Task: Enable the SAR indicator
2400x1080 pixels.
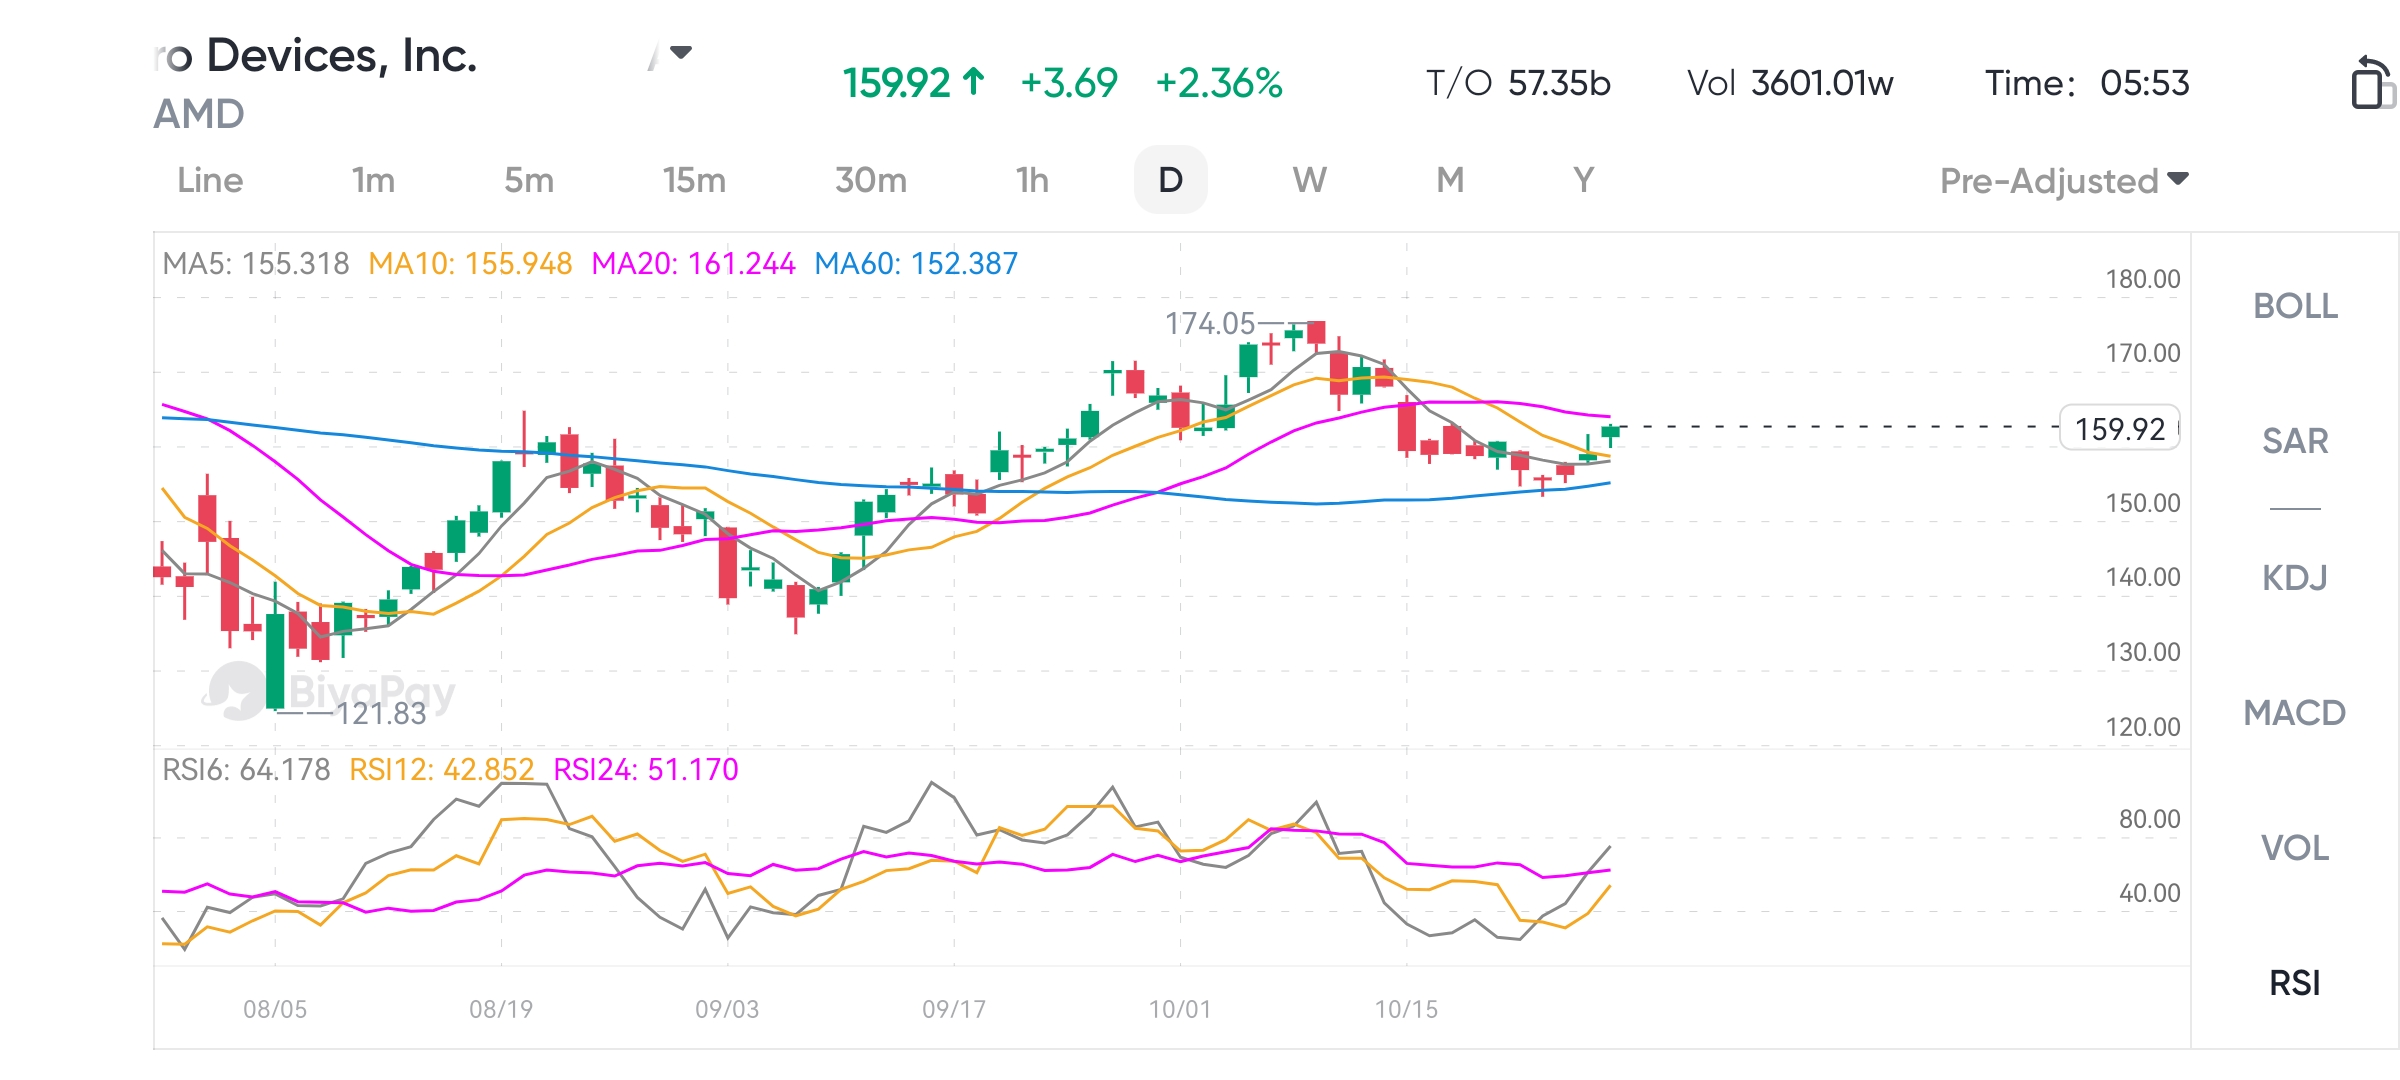Action: (2295, 441)
